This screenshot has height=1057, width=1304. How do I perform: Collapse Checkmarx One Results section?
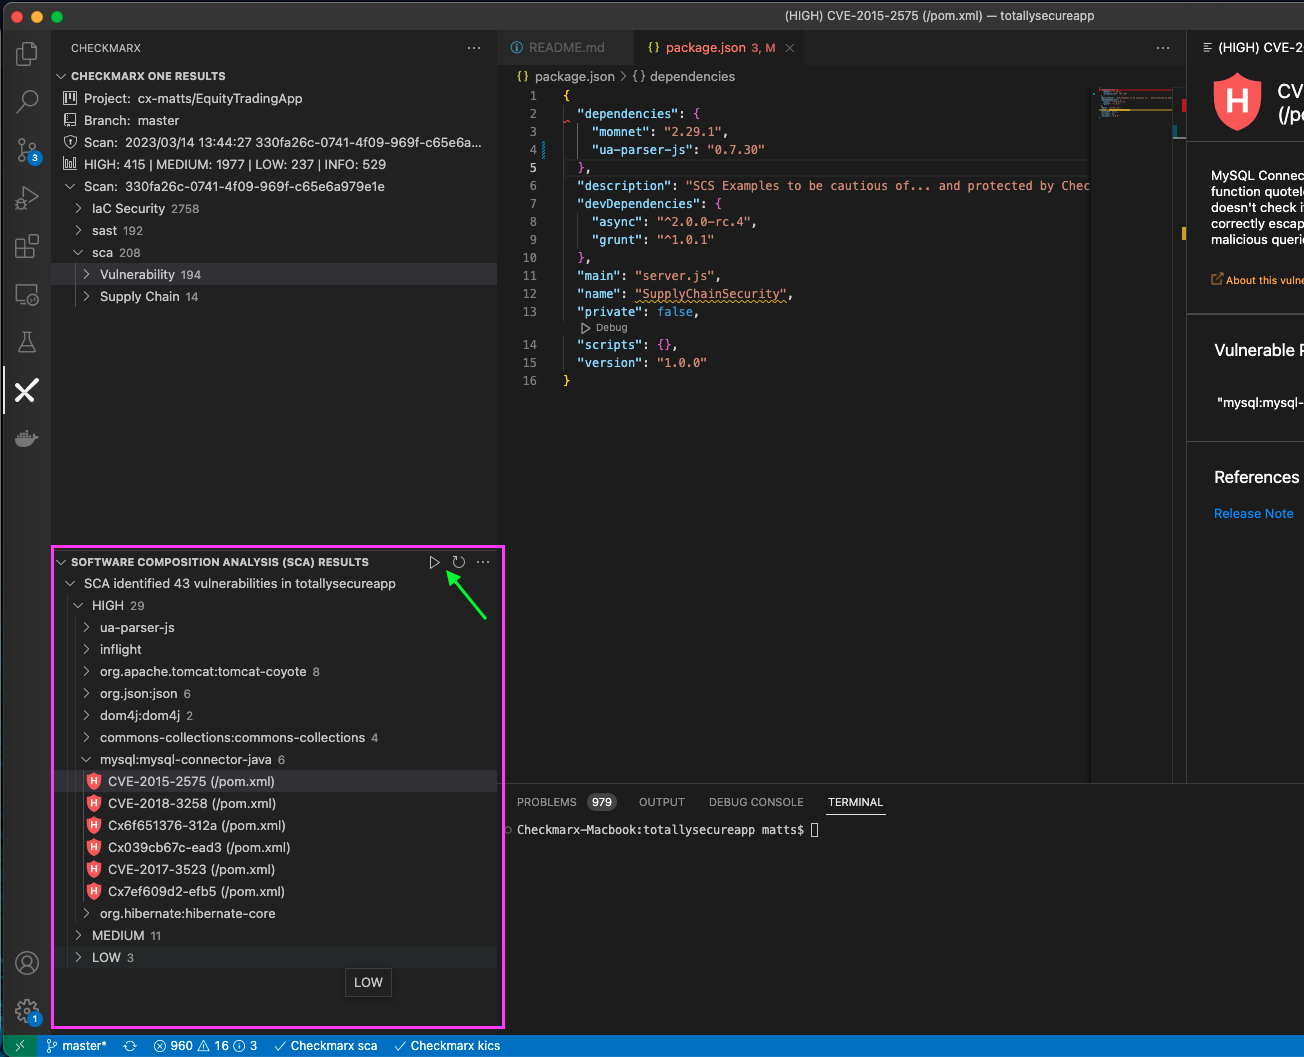[61, 76]
